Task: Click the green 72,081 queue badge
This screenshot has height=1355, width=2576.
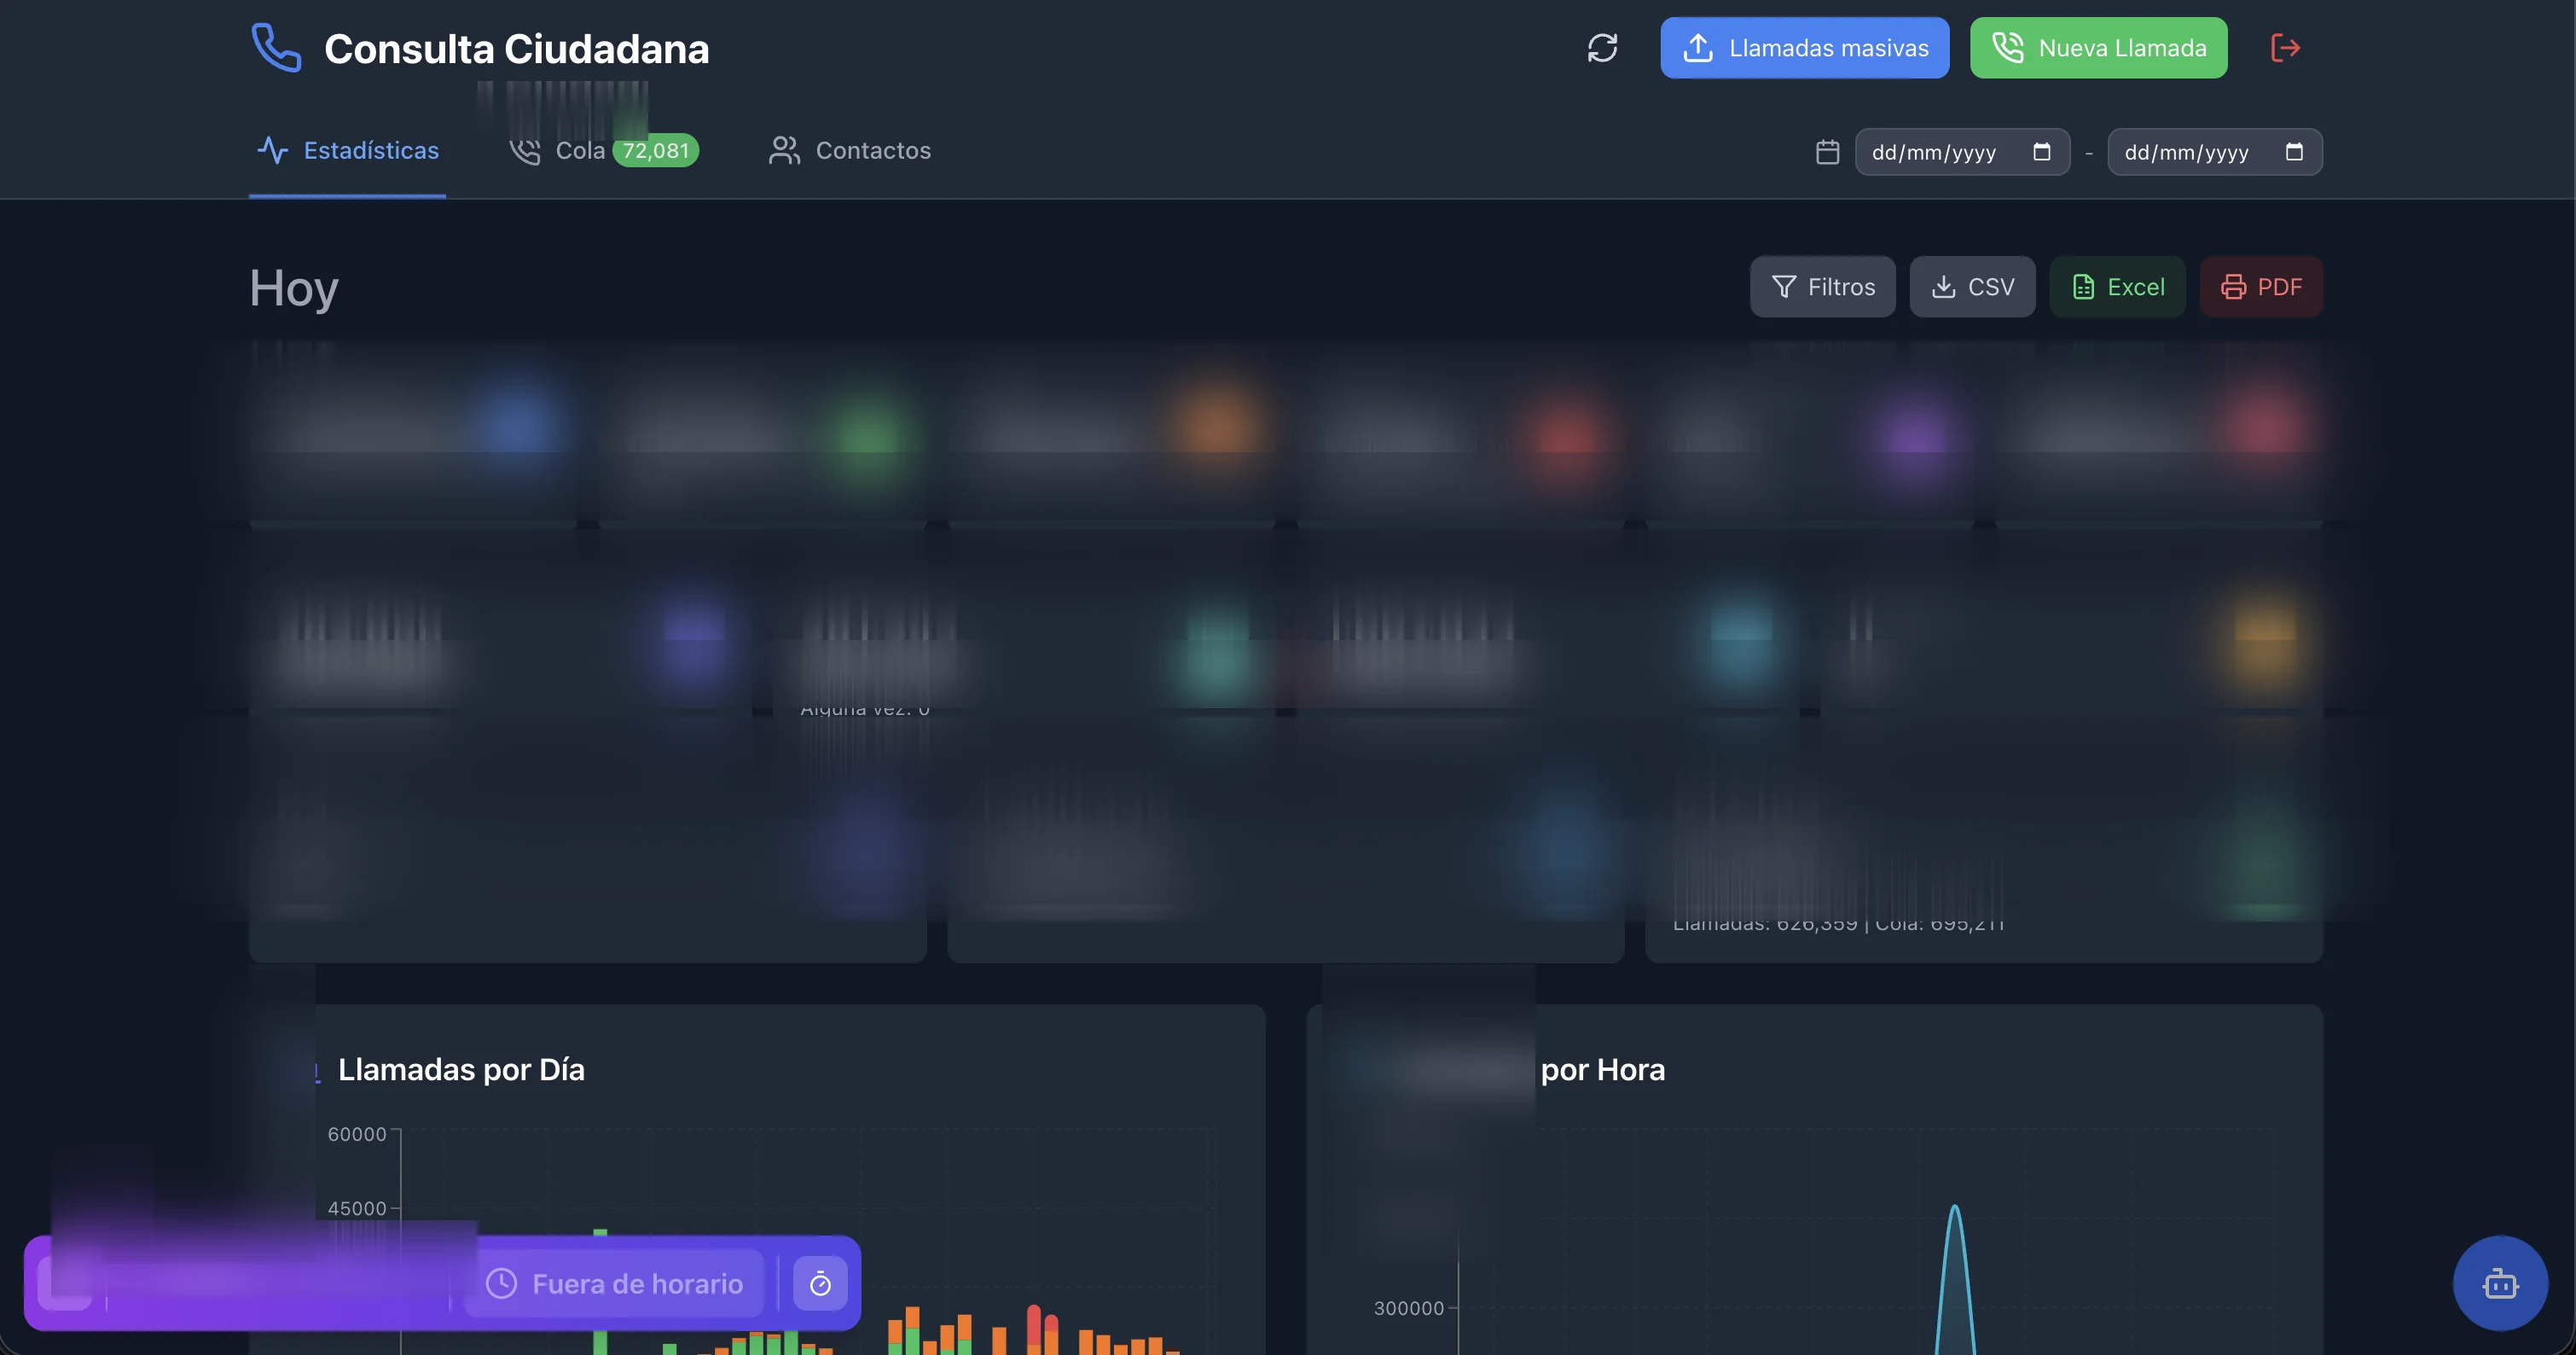Action: coord(655,150)
